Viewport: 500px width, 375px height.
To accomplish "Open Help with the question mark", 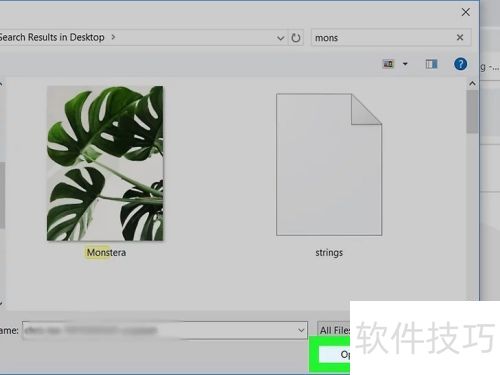I will [460, 64].
